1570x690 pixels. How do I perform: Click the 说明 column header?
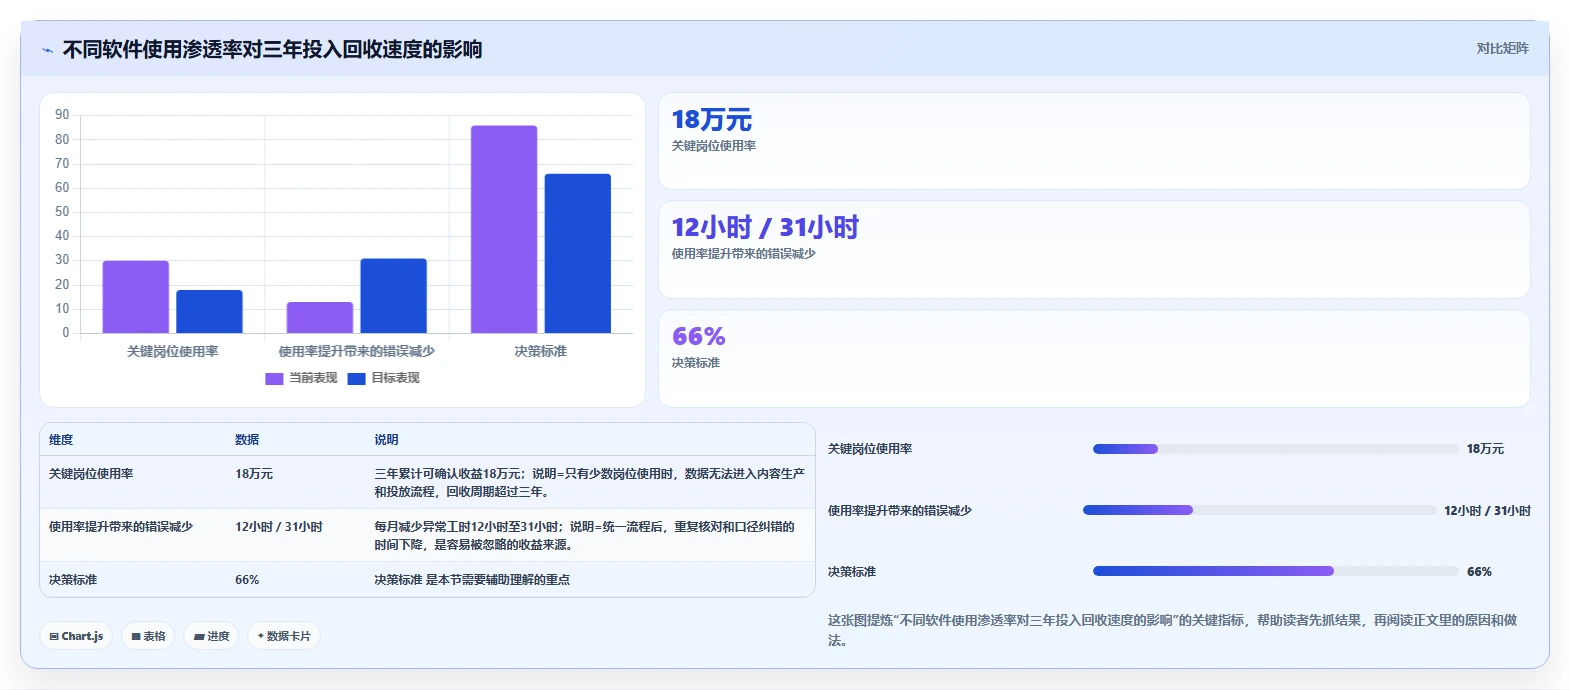click(x=386, y=440)
